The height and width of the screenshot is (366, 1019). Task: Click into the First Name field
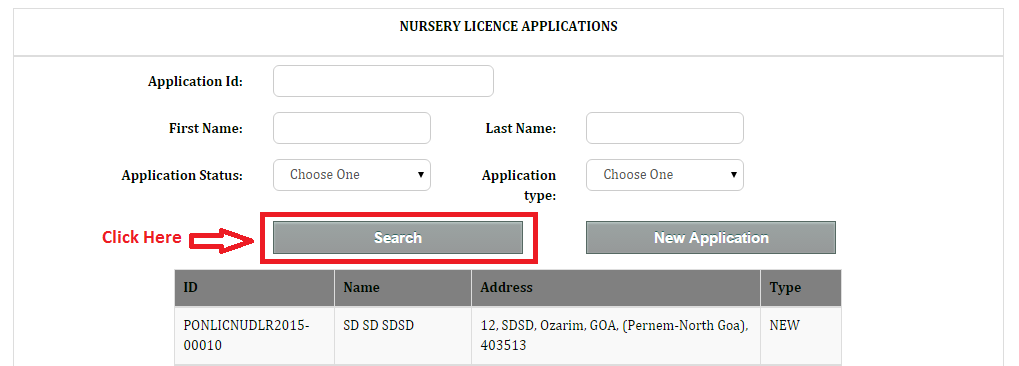pyautogui.click(x=352, y=128)
